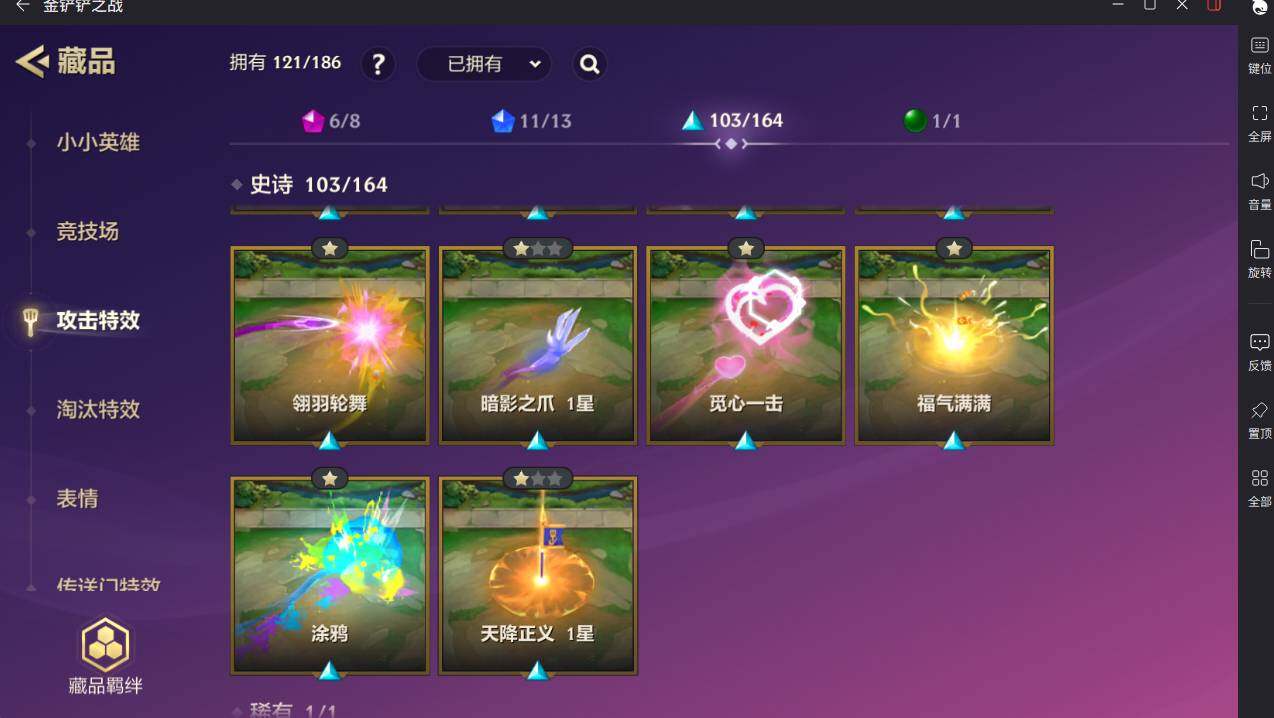The image size is (1274, 718).
Task: Choose the 天降正义 1星 effect card
Action: (538, 575)
